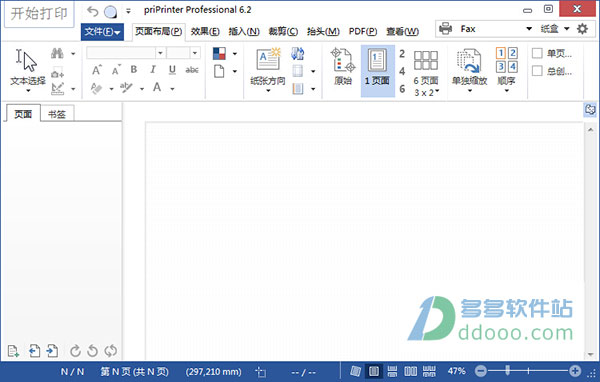Select the 1 页面 layout

377,70
